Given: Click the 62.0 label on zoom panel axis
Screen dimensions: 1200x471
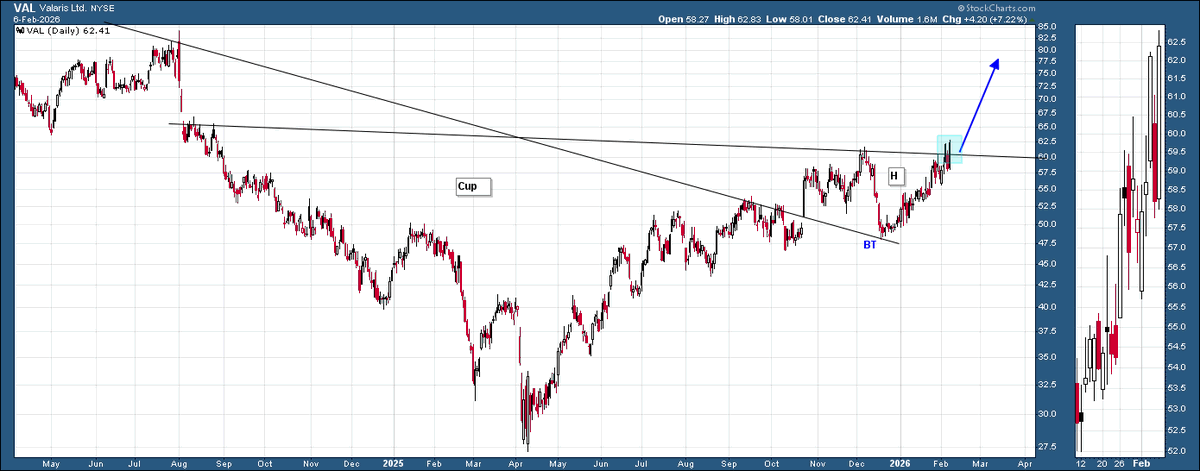Looking at the screenshot, I should pyautogui.click(x=1177, y=60).
